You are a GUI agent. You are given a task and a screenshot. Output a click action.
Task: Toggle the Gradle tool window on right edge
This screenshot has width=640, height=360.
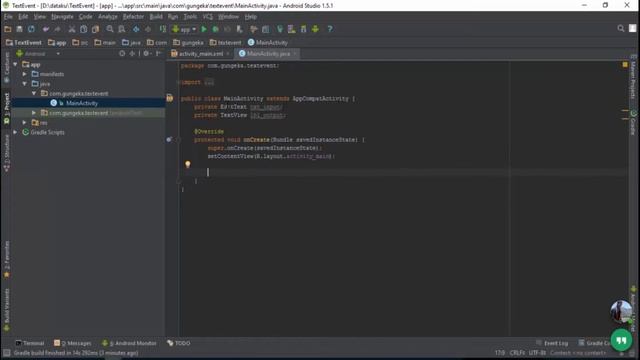[633, 122]
